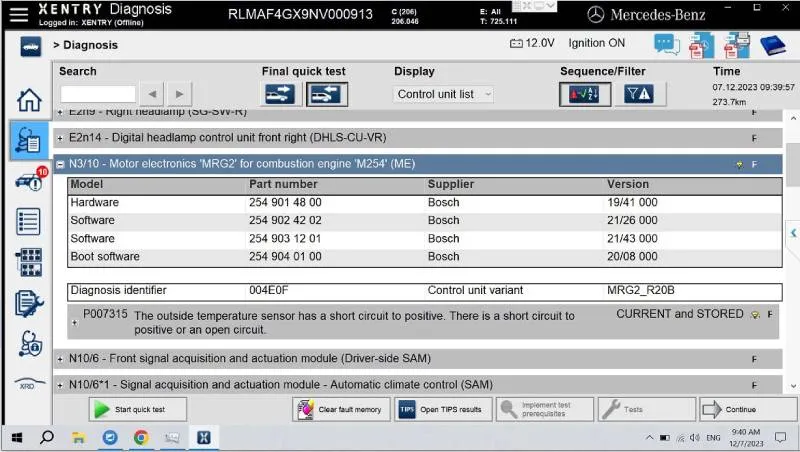
Task: Open TIPS results button
Action: click(x=443, y=409)
